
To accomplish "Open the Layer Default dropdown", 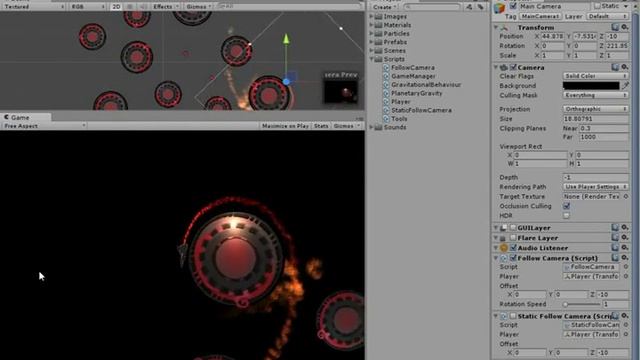I will 607,16.
